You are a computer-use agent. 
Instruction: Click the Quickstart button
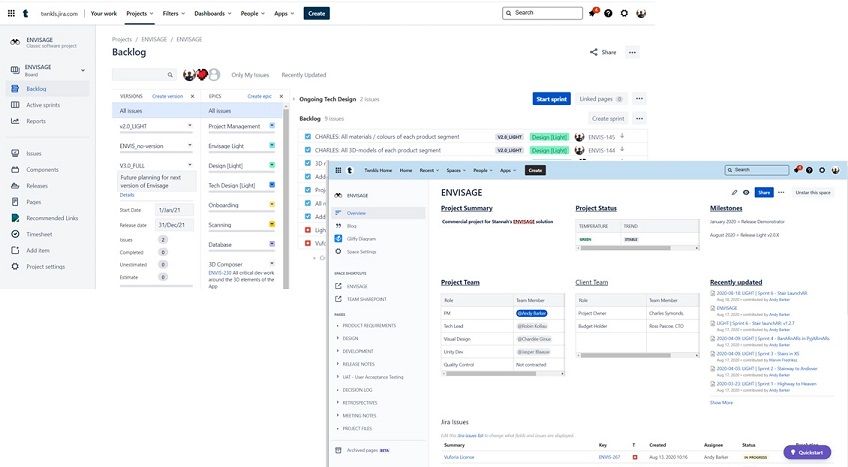[x=807, y=452]
